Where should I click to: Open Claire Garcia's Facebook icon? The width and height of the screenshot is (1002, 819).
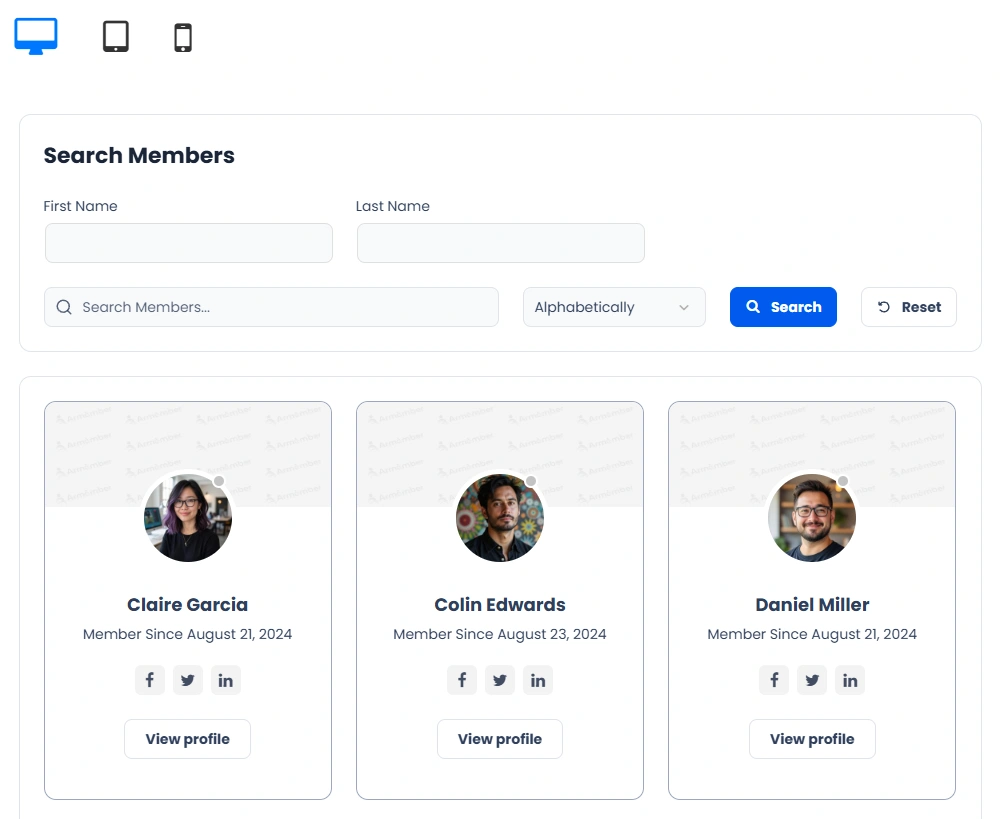pyautogui.click(x=150, y=680)
